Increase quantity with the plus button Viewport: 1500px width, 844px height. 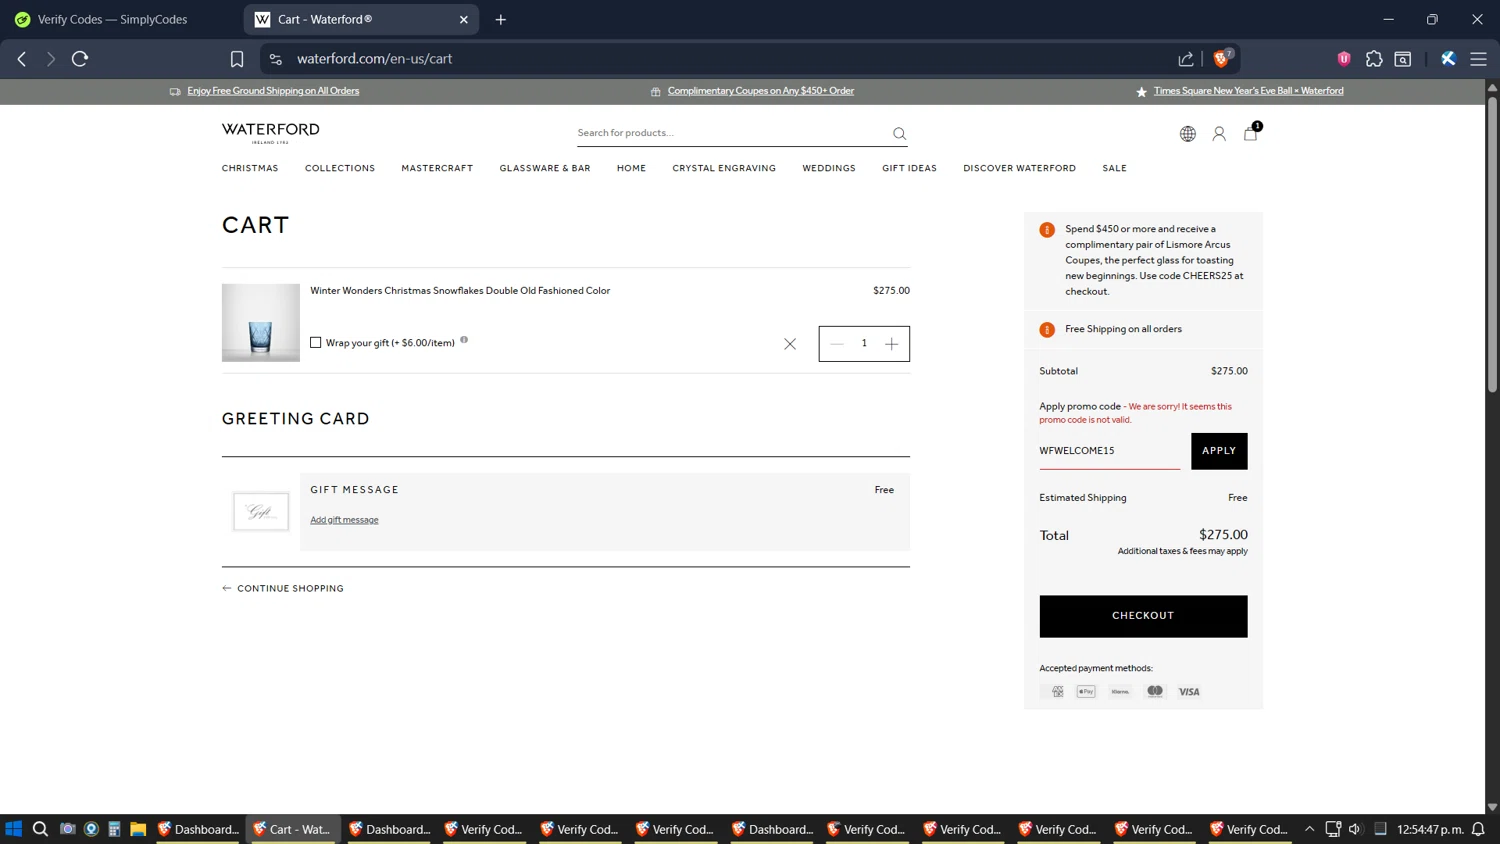click(891, 344)
